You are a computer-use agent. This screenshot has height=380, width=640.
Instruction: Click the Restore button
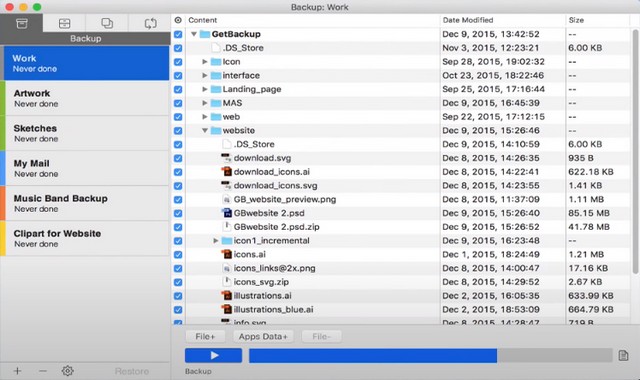tap(132, 371)
